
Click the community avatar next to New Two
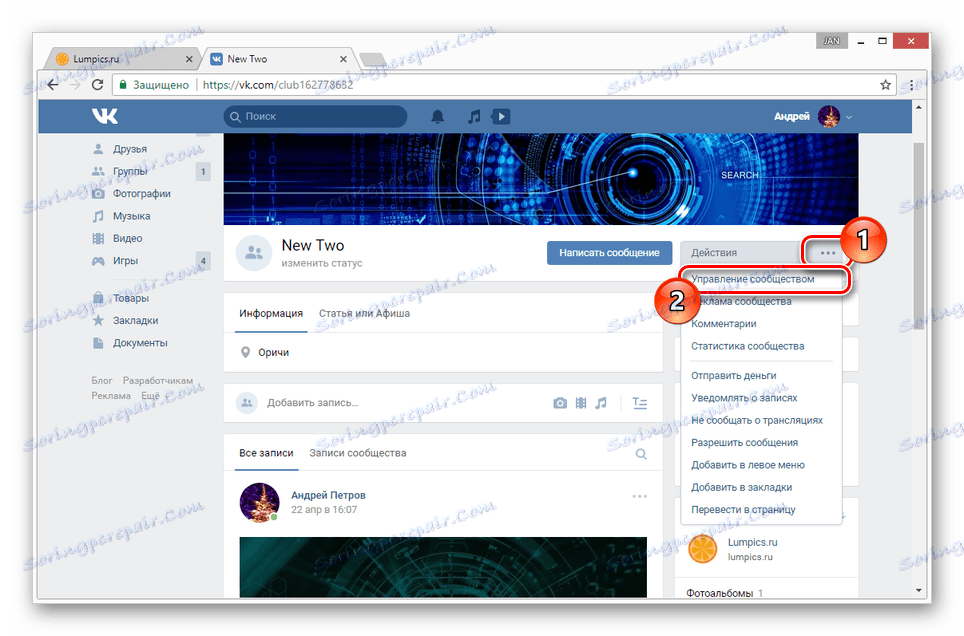click(x=254, y=253)
